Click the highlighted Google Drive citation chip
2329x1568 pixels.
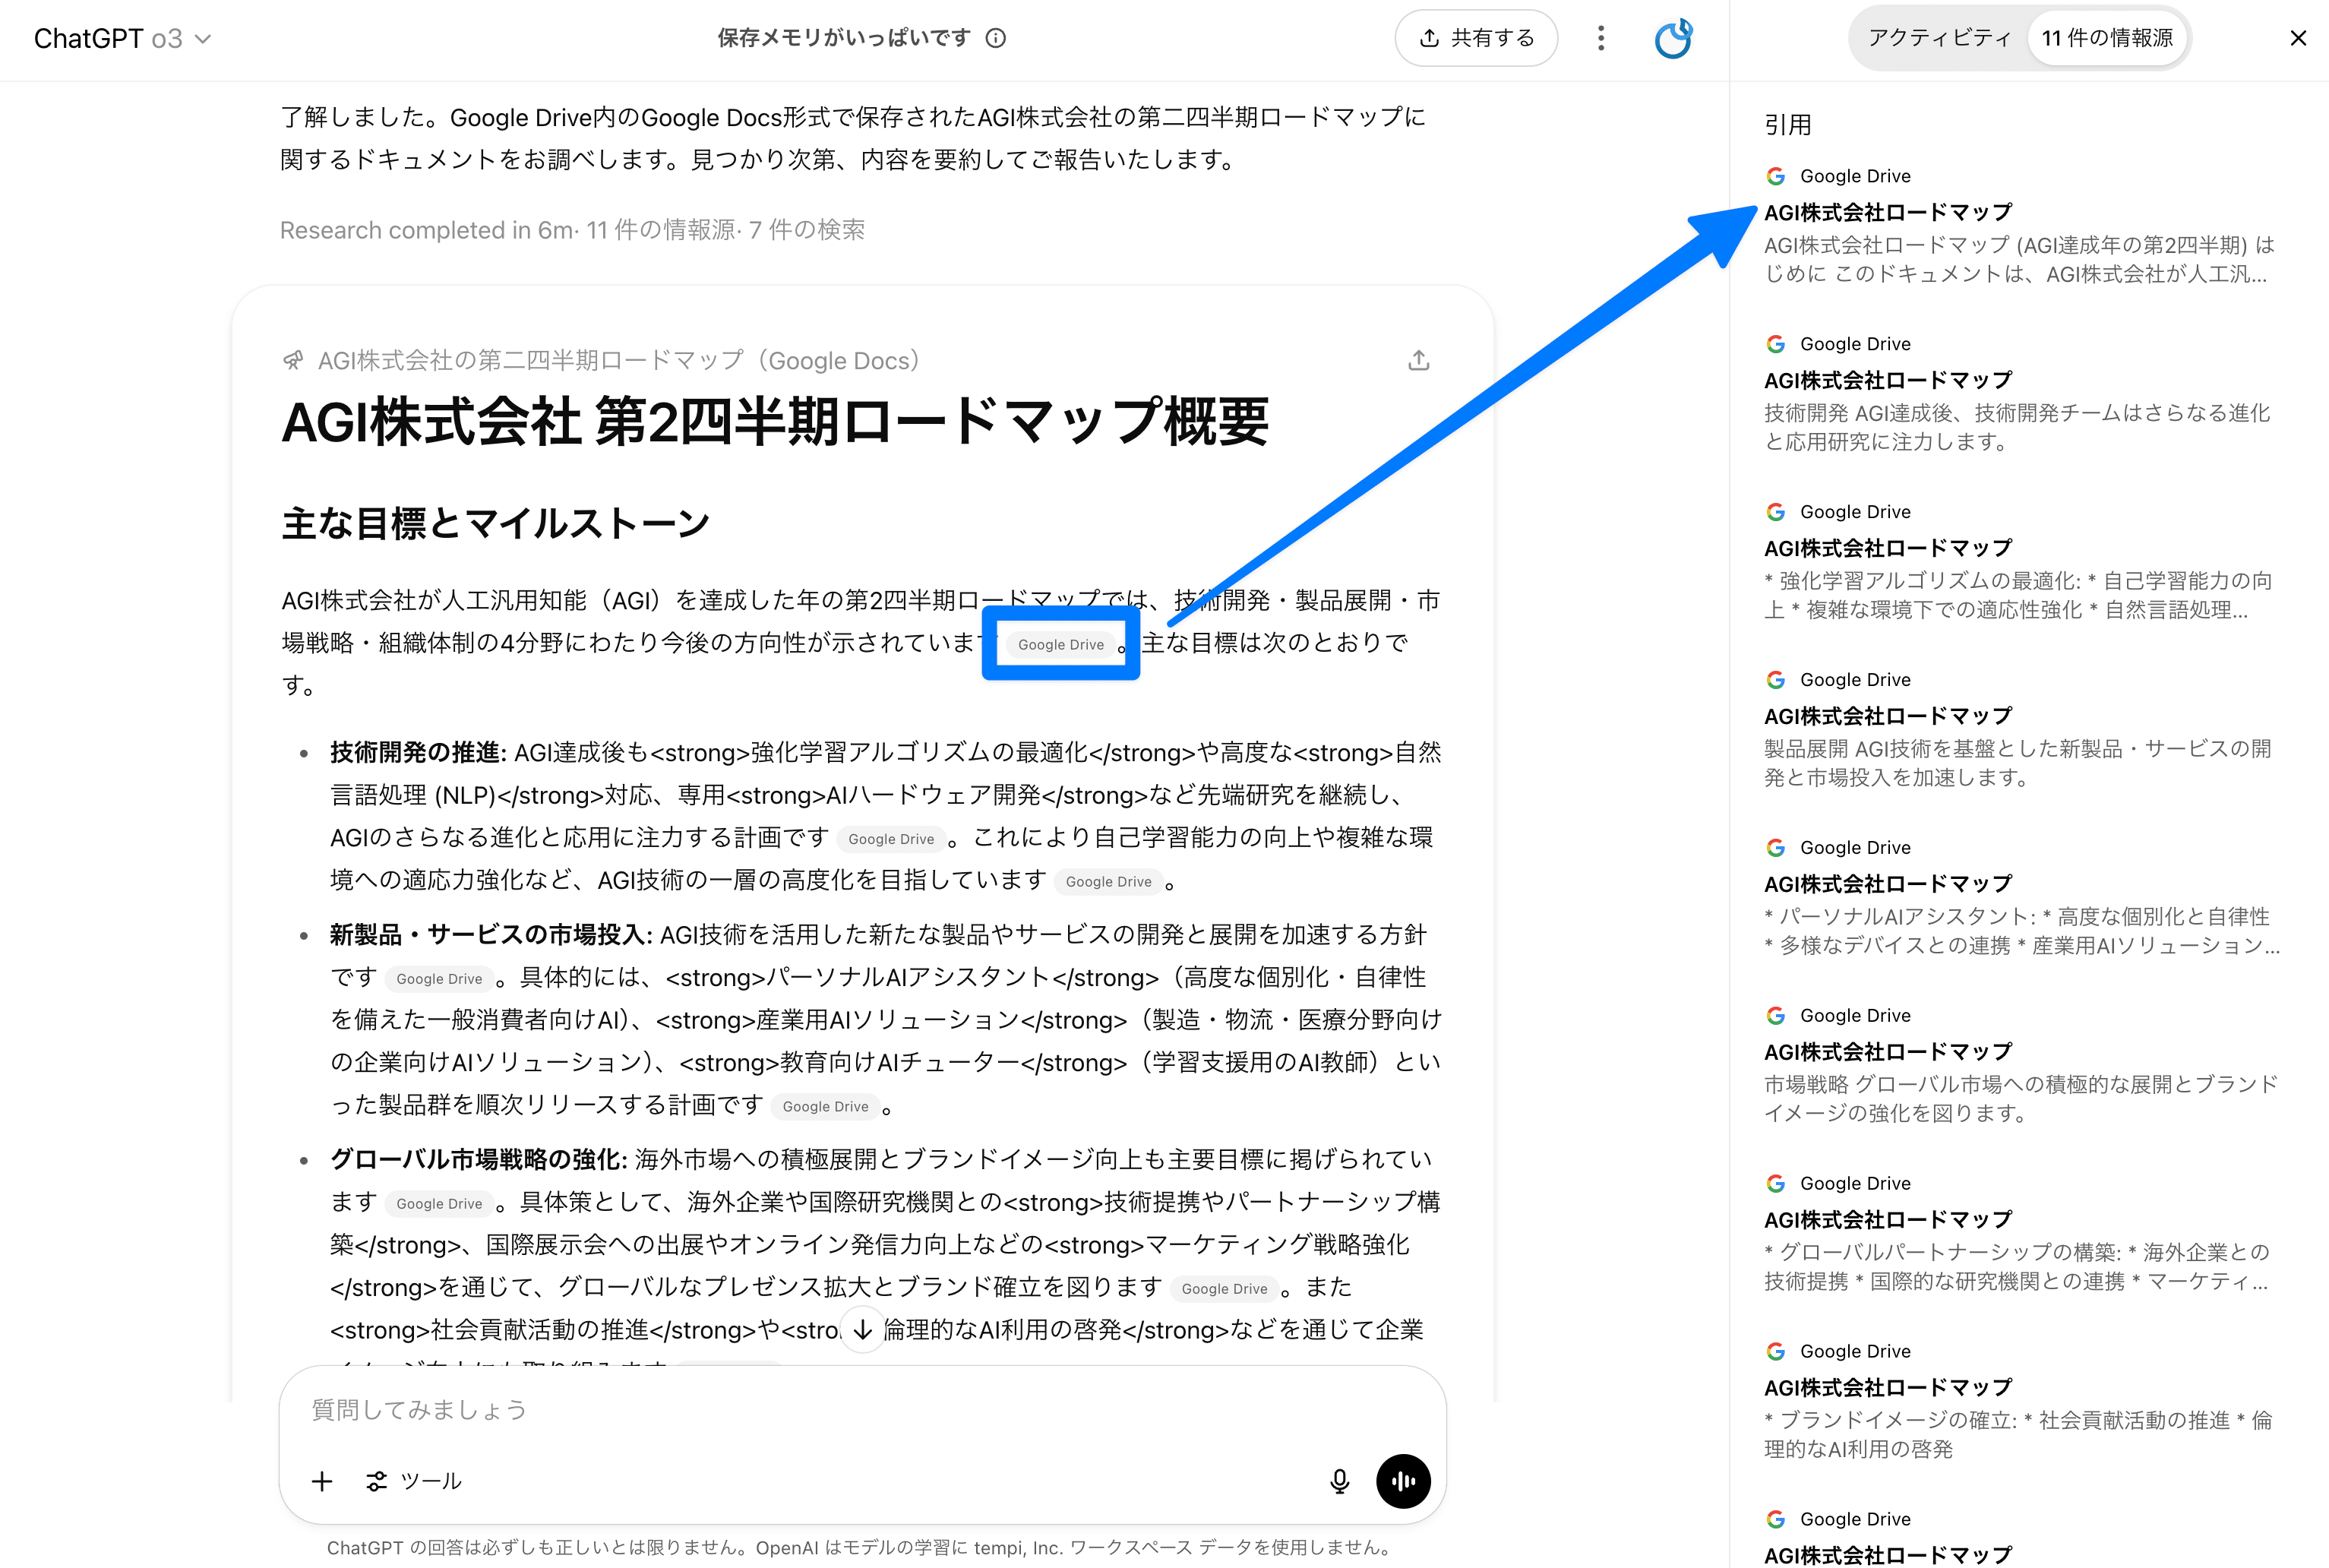(x=1060, y=645)
